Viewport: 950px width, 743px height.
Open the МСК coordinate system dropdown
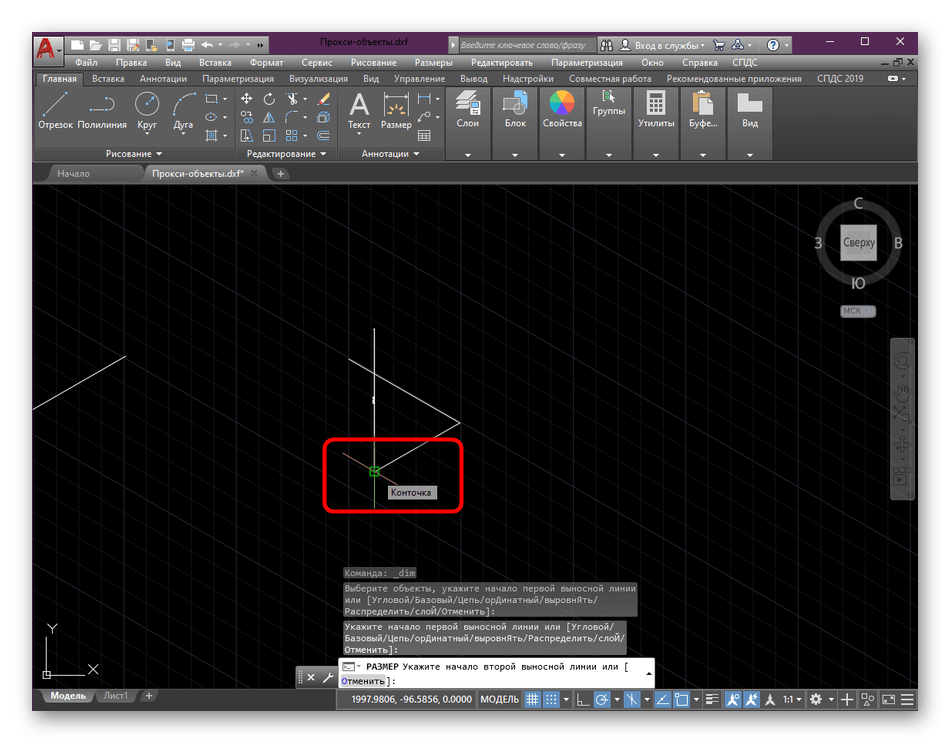click(857, 311)
